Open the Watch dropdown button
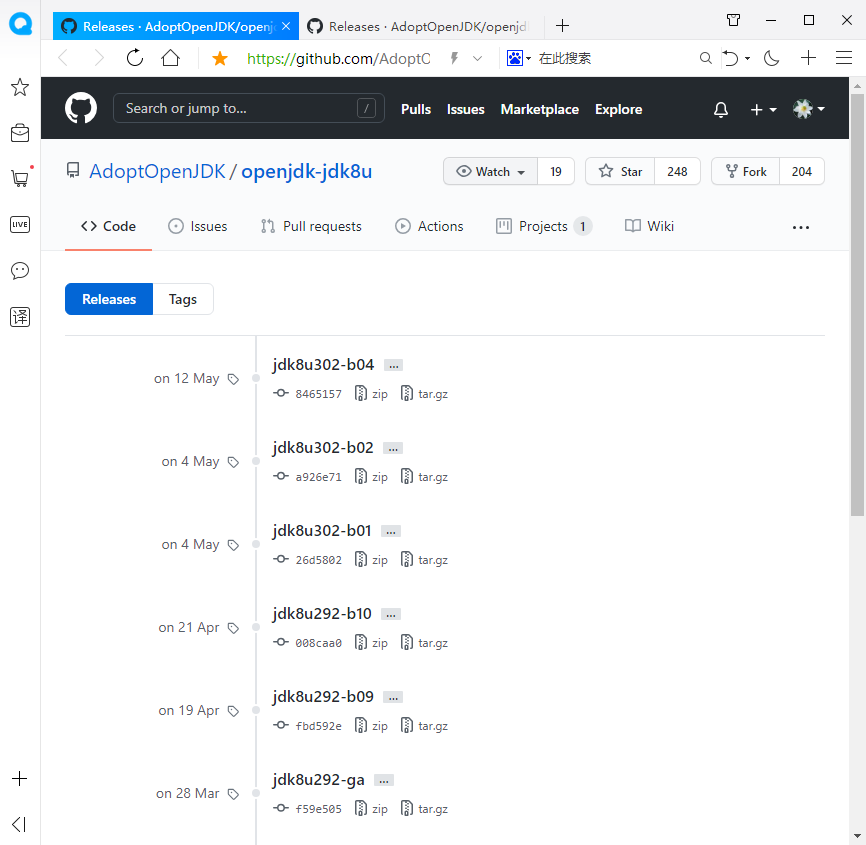Viewport: 866px width, 845px height. 490,172
